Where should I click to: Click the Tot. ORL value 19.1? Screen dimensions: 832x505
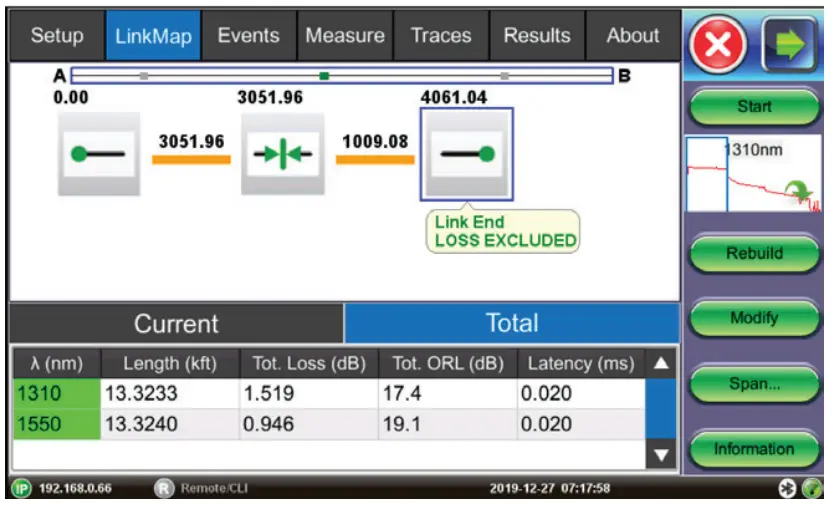click(x=402, y=424)
